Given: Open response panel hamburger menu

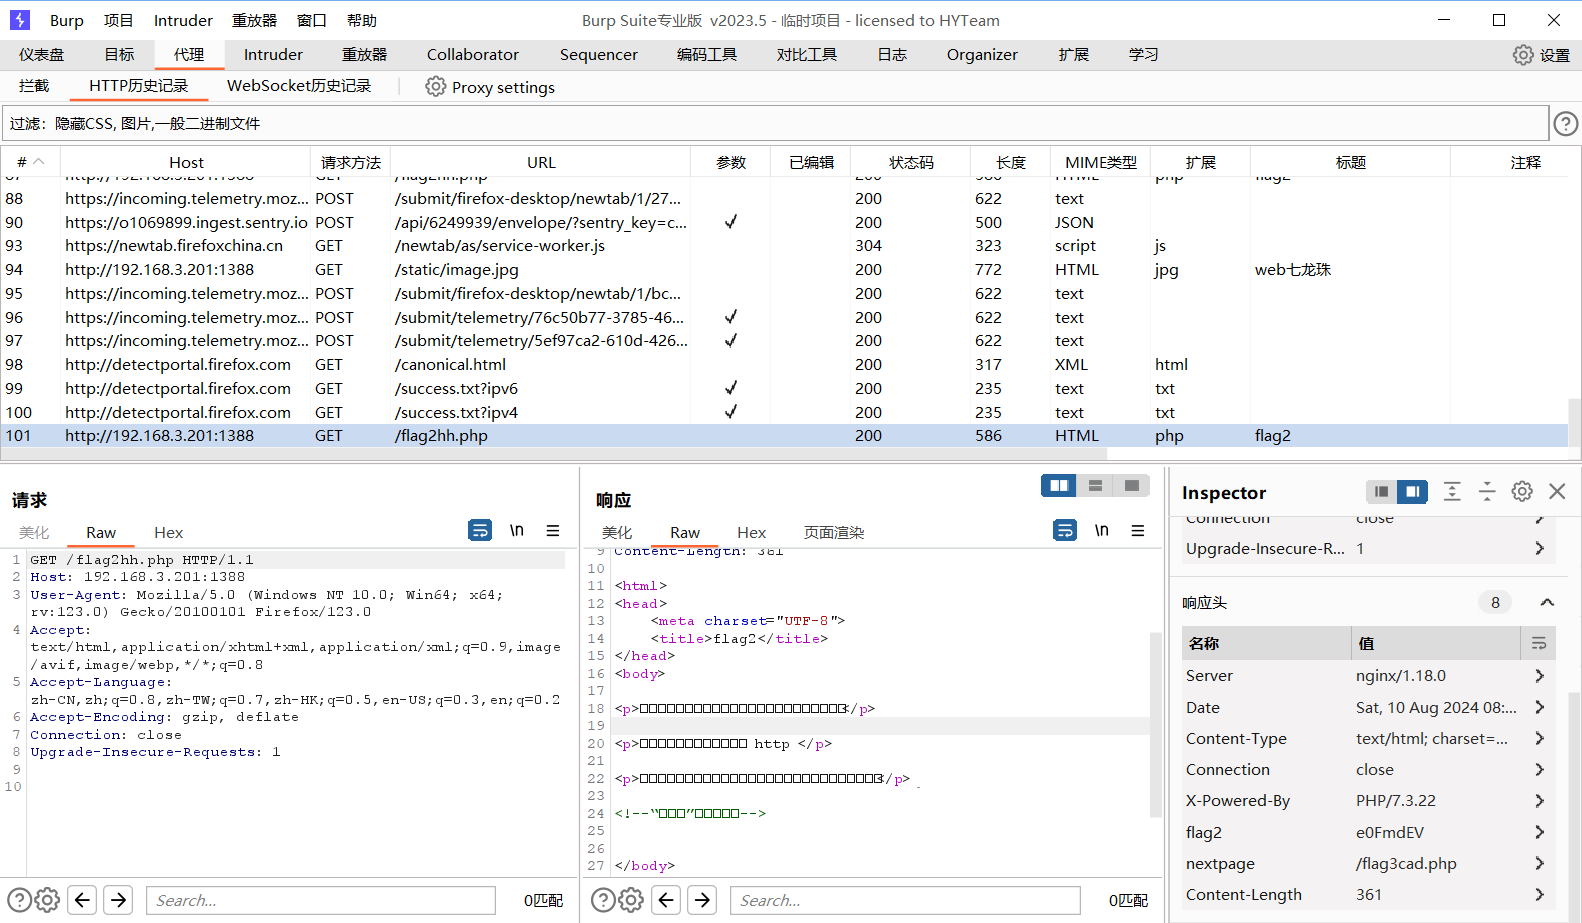Looking at the screenshot, I should (x=1138, y=530).
